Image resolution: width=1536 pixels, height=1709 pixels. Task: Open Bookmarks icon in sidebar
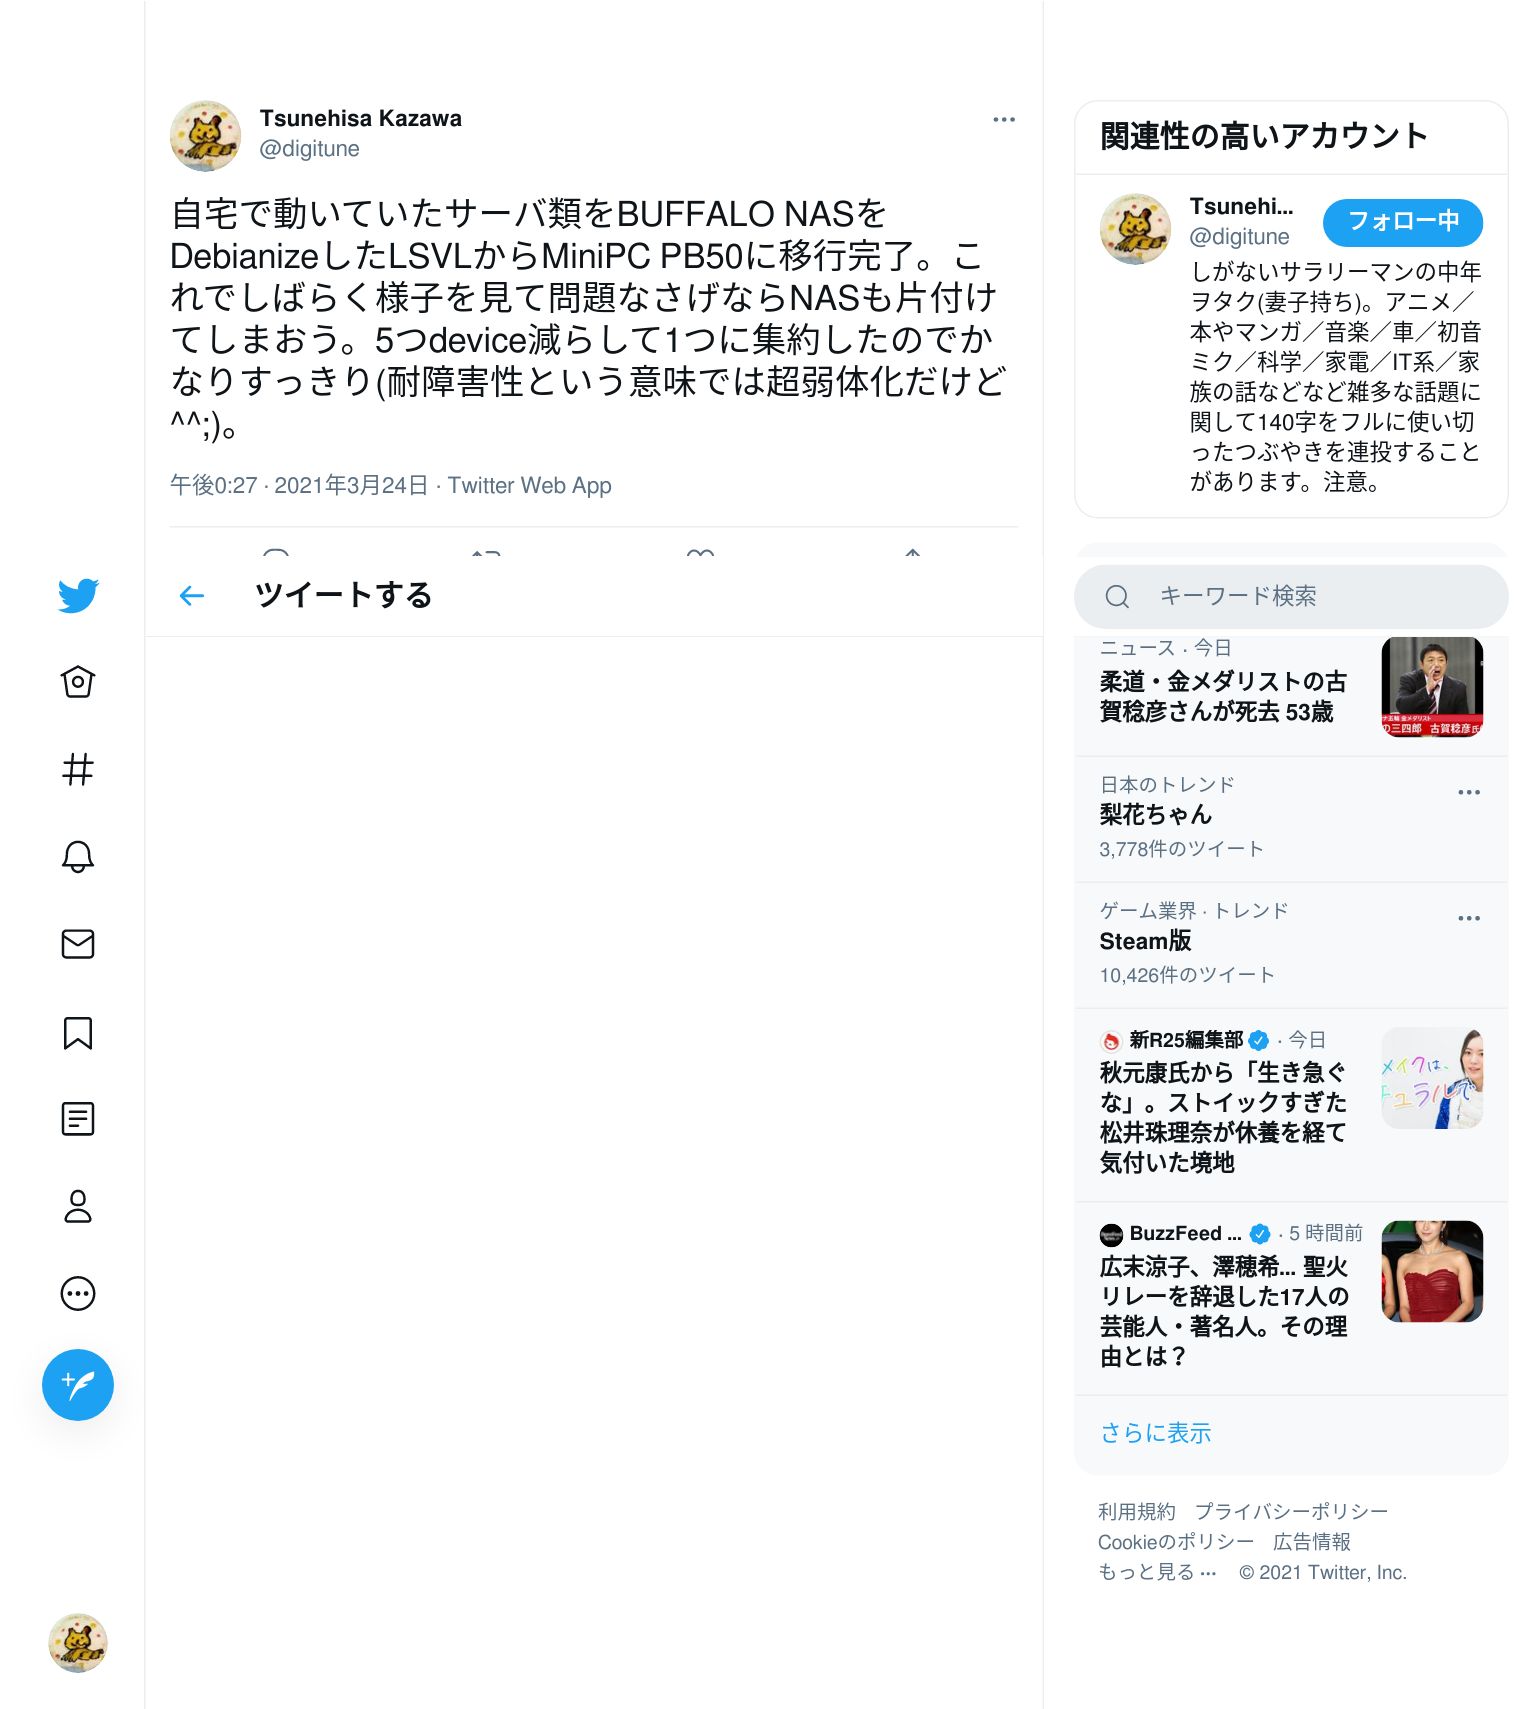[78, 1033]
